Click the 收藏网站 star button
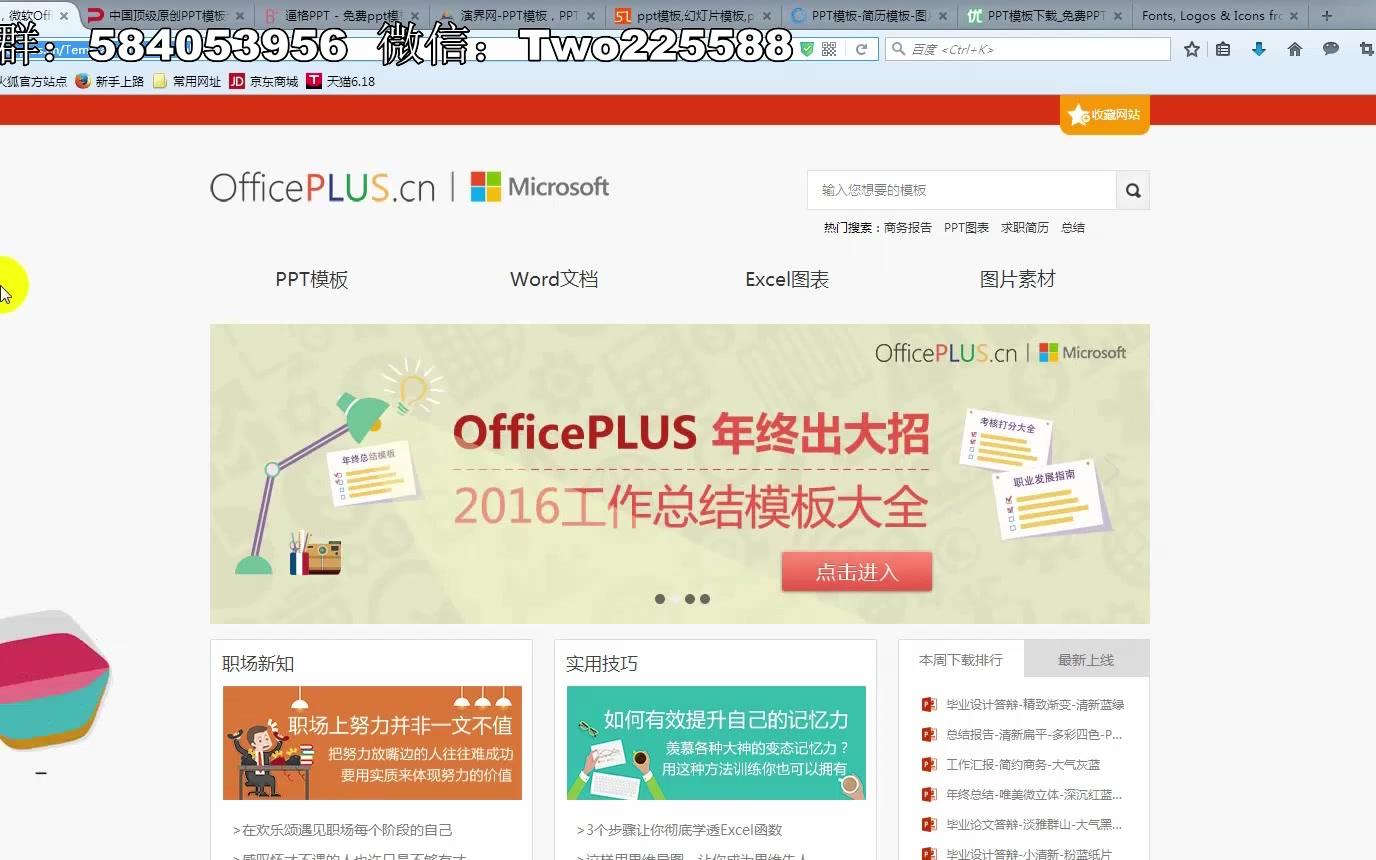Screen dimensions: 1376x860 point(1105,115)
